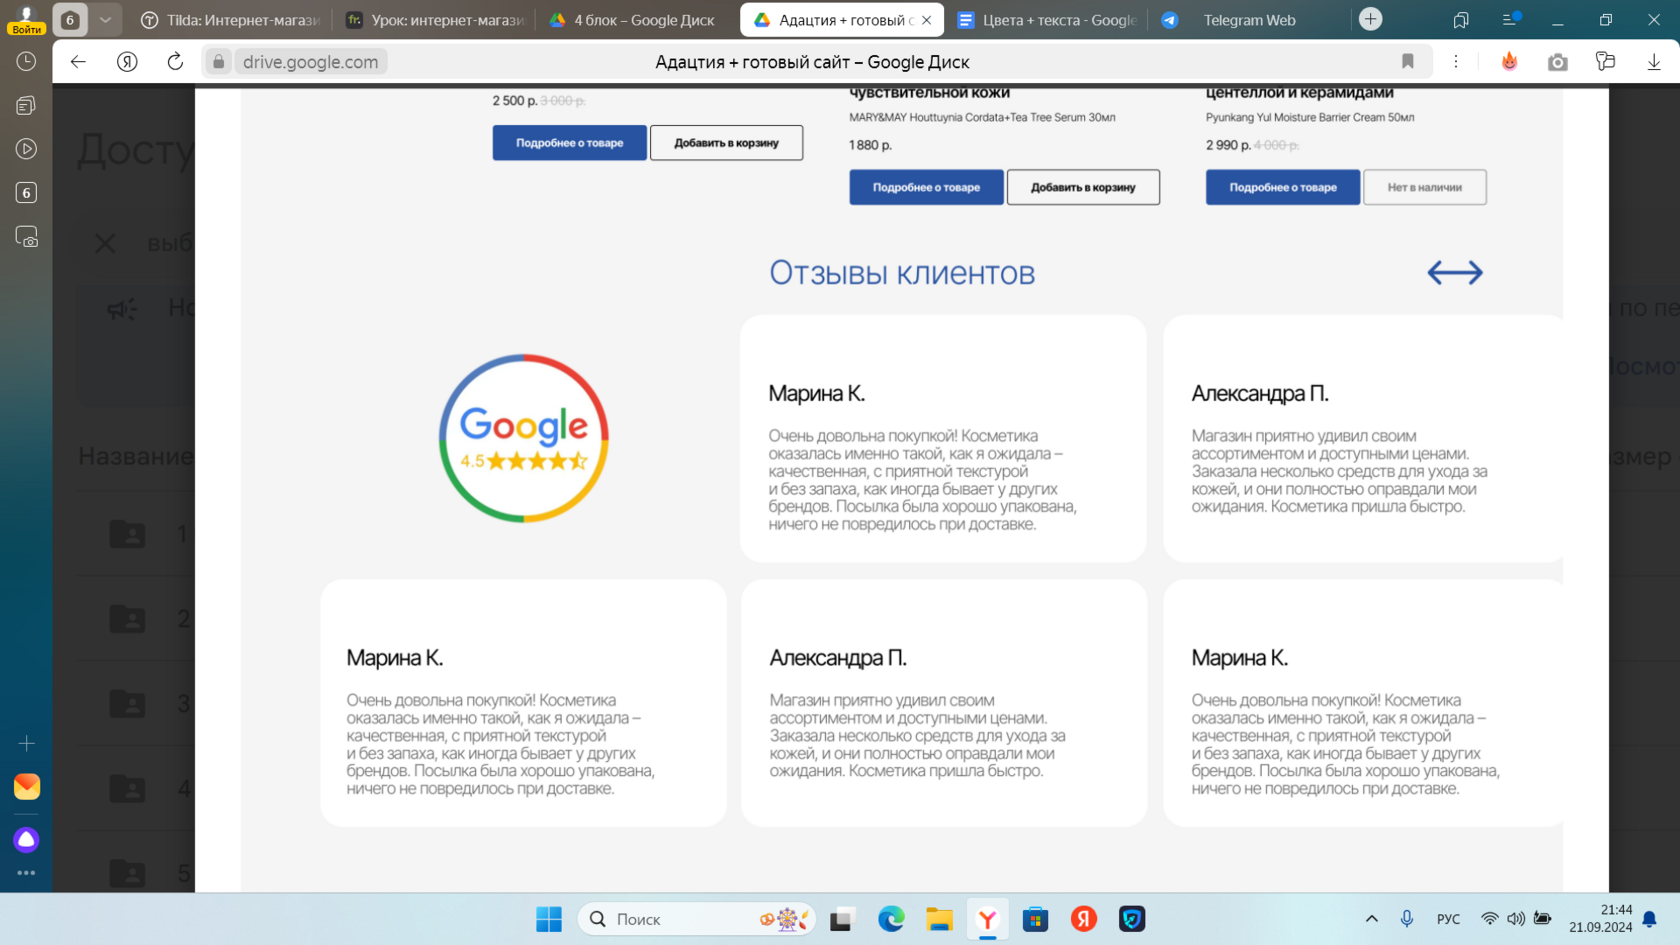Open the tab counter button showing 6

pyautogui.click(x=70, y=19)
